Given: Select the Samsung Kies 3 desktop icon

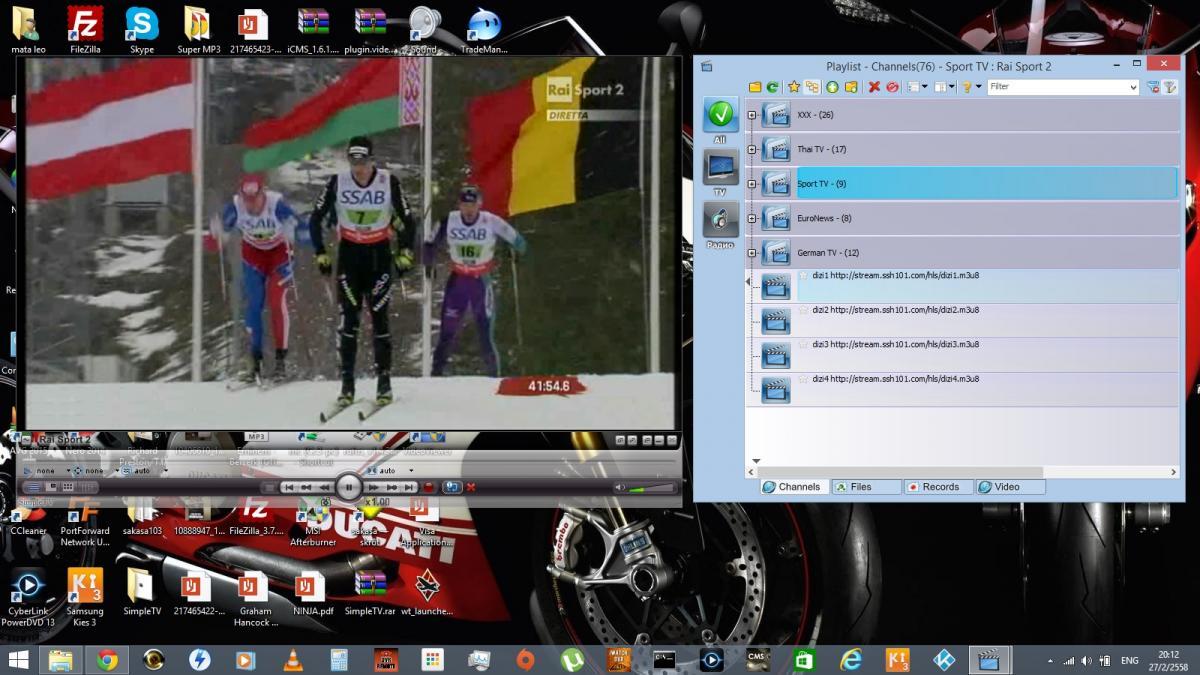Looking at the screenshot, I should [85, 598].
